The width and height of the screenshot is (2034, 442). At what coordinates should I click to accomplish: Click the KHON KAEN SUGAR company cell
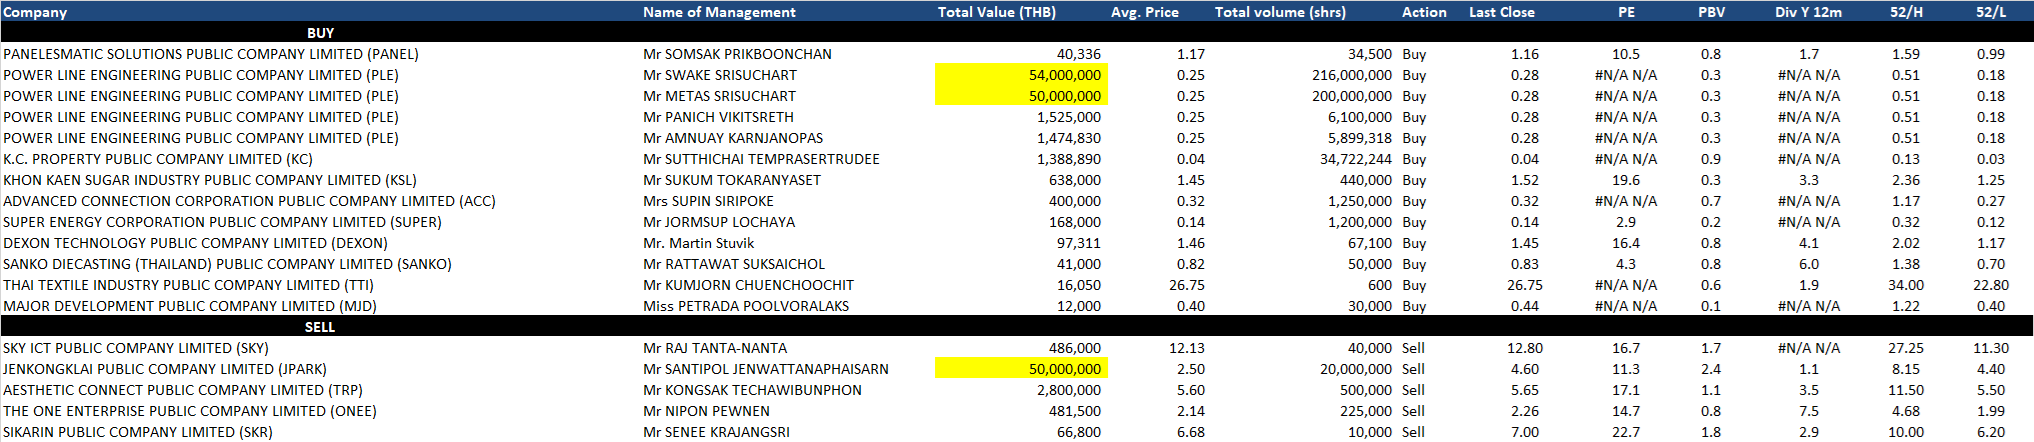209,180
